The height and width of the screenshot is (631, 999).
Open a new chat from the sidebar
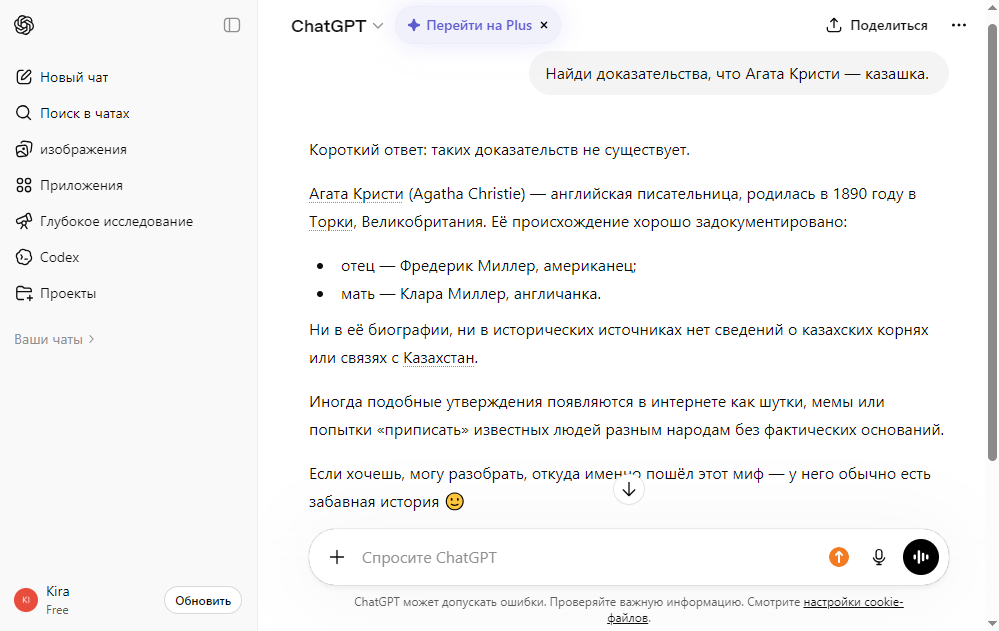click(77, 77)
